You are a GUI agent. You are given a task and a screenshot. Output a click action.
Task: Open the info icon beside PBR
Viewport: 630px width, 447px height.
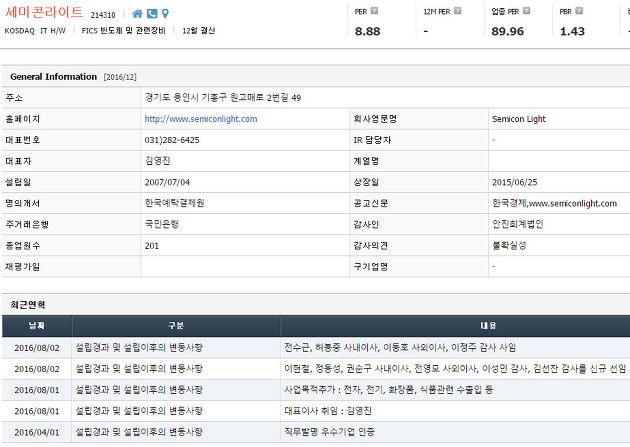[x=579, y=11]
